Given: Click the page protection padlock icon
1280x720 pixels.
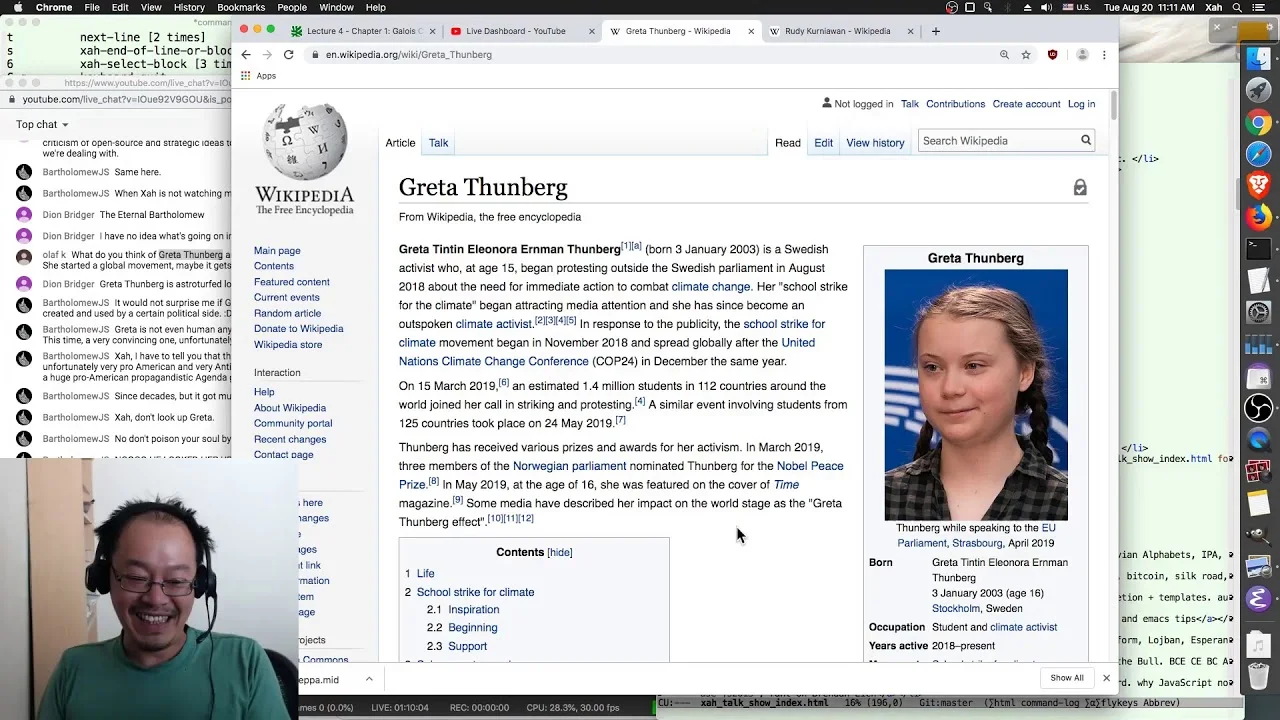Looking at the screenshot, I should 1080,188.
